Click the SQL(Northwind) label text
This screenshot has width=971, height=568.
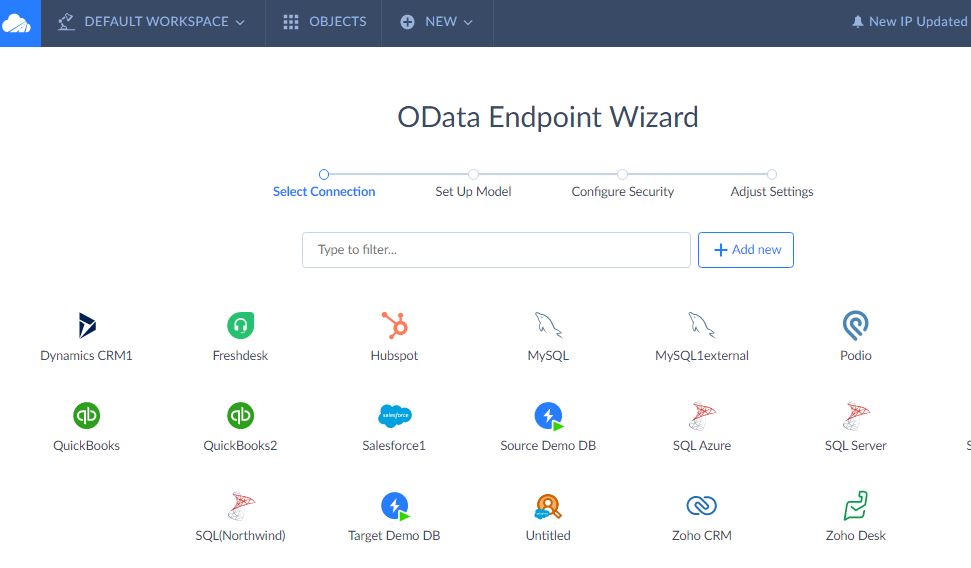pos(240,535)
